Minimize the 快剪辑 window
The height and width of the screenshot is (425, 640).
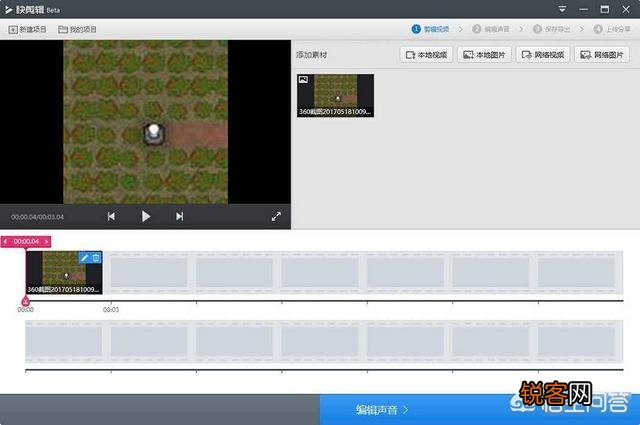pyautogui.click(x=584, y=9)
